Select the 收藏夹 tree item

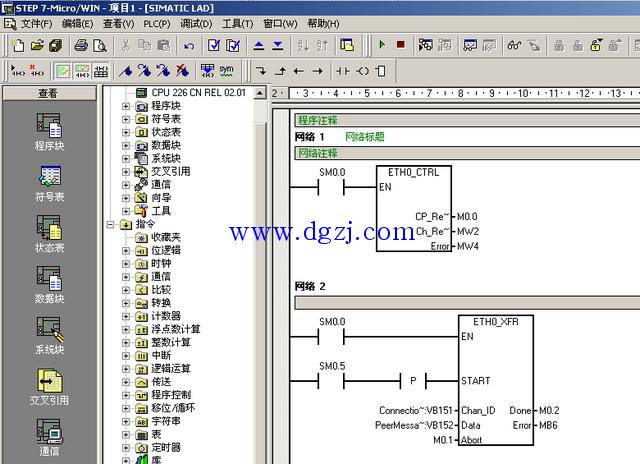point(166,237)
